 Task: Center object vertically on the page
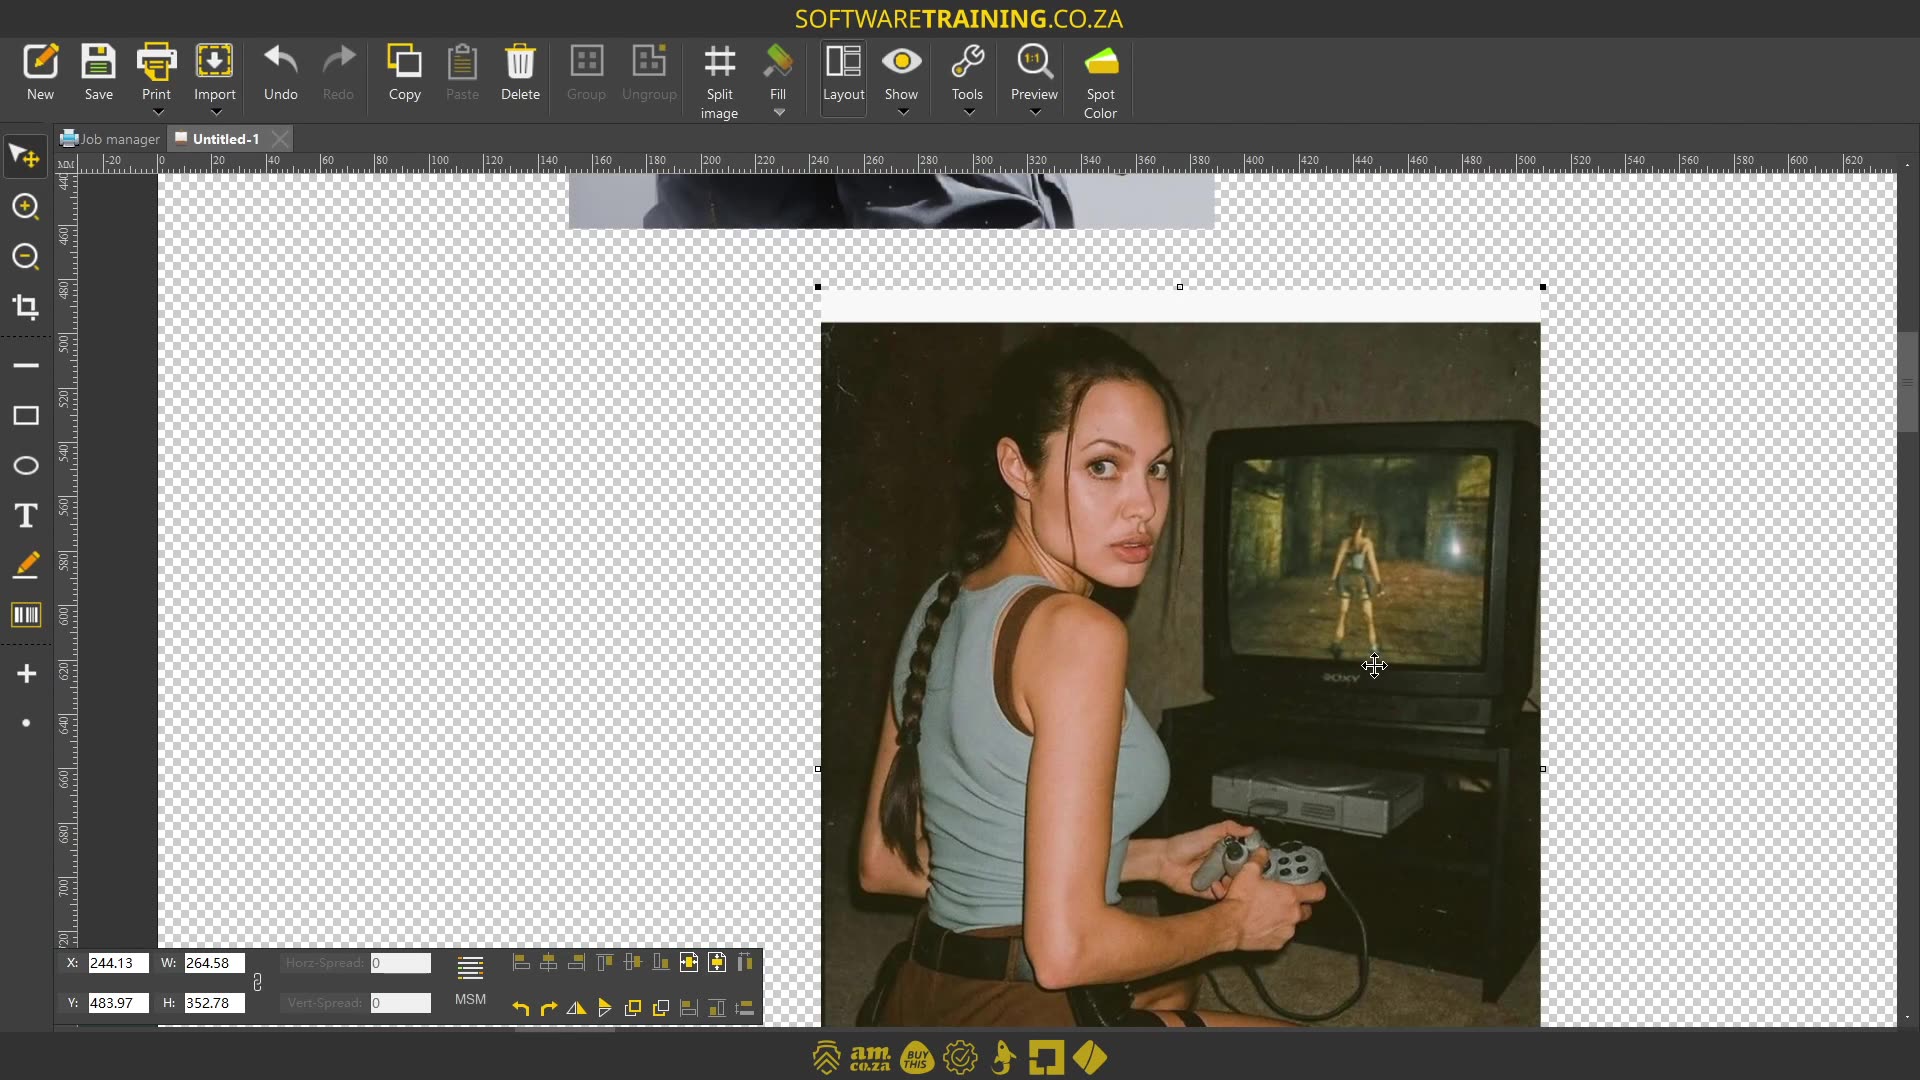point(717,963)
